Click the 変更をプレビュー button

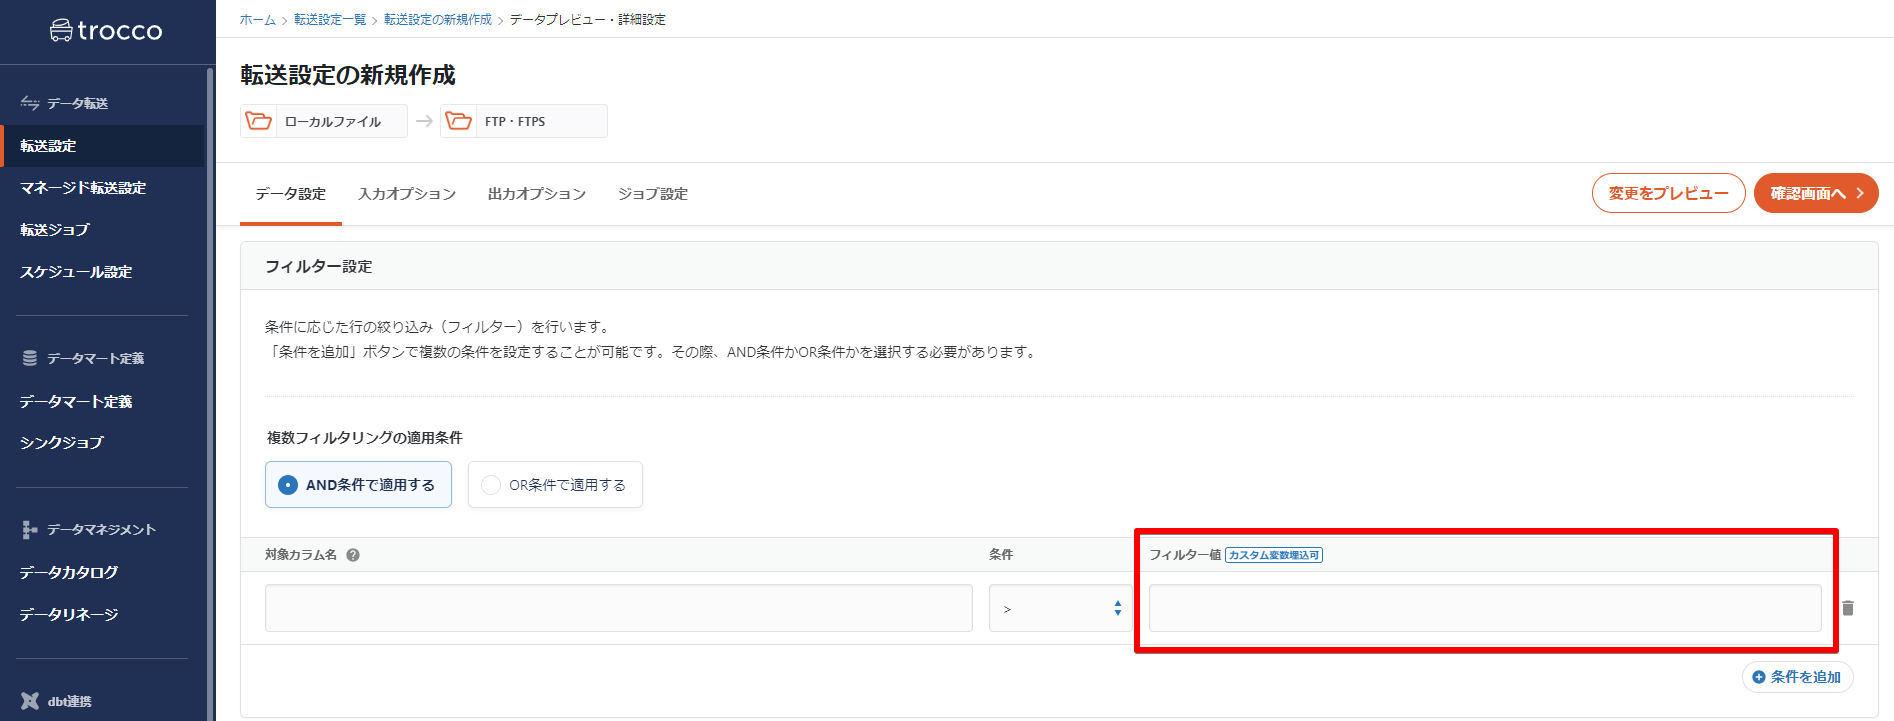[x=1668, y=193]
